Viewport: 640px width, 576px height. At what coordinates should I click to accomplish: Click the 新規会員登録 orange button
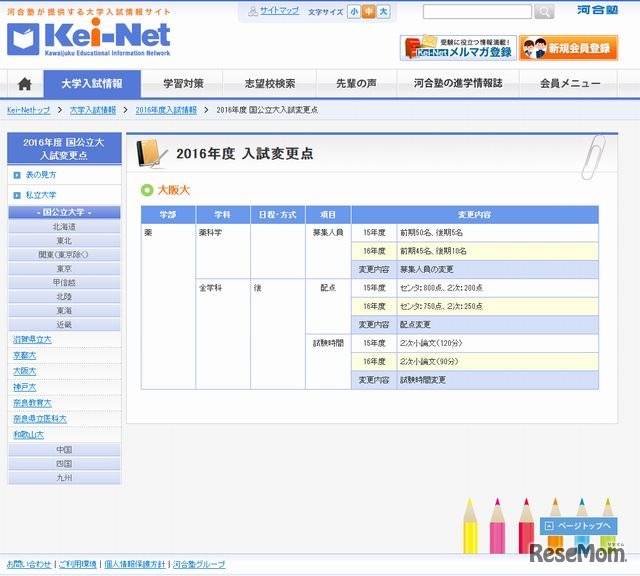pyautogui.click(x=569, y=48)
